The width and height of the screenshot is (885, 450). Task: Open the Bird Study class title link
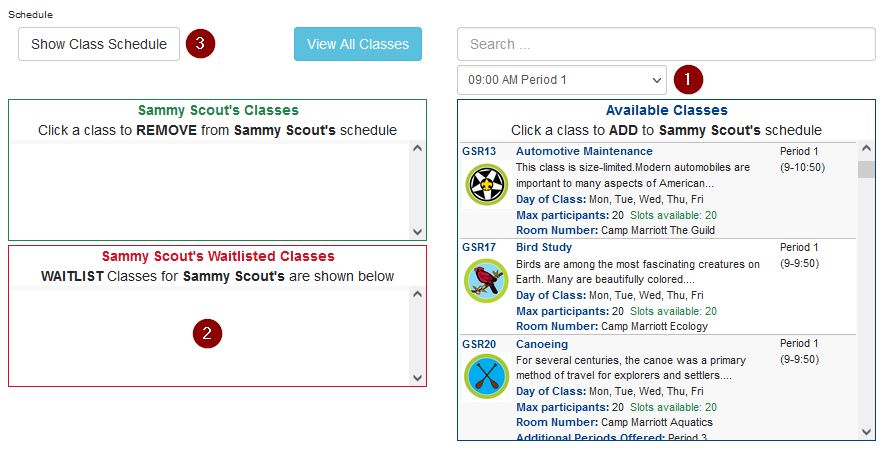tap(544, 247)
